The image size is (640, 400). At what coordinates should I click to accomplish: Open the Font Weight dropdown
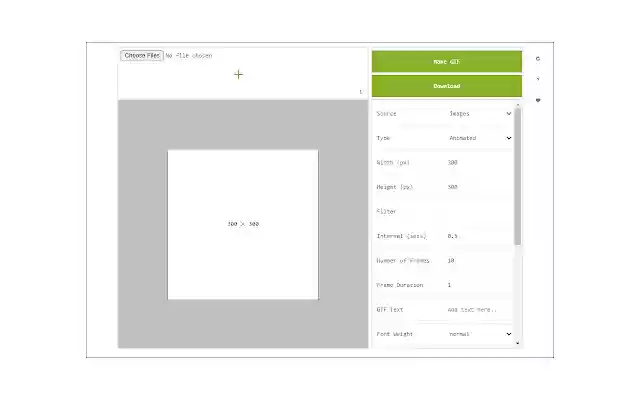[480, 334]
